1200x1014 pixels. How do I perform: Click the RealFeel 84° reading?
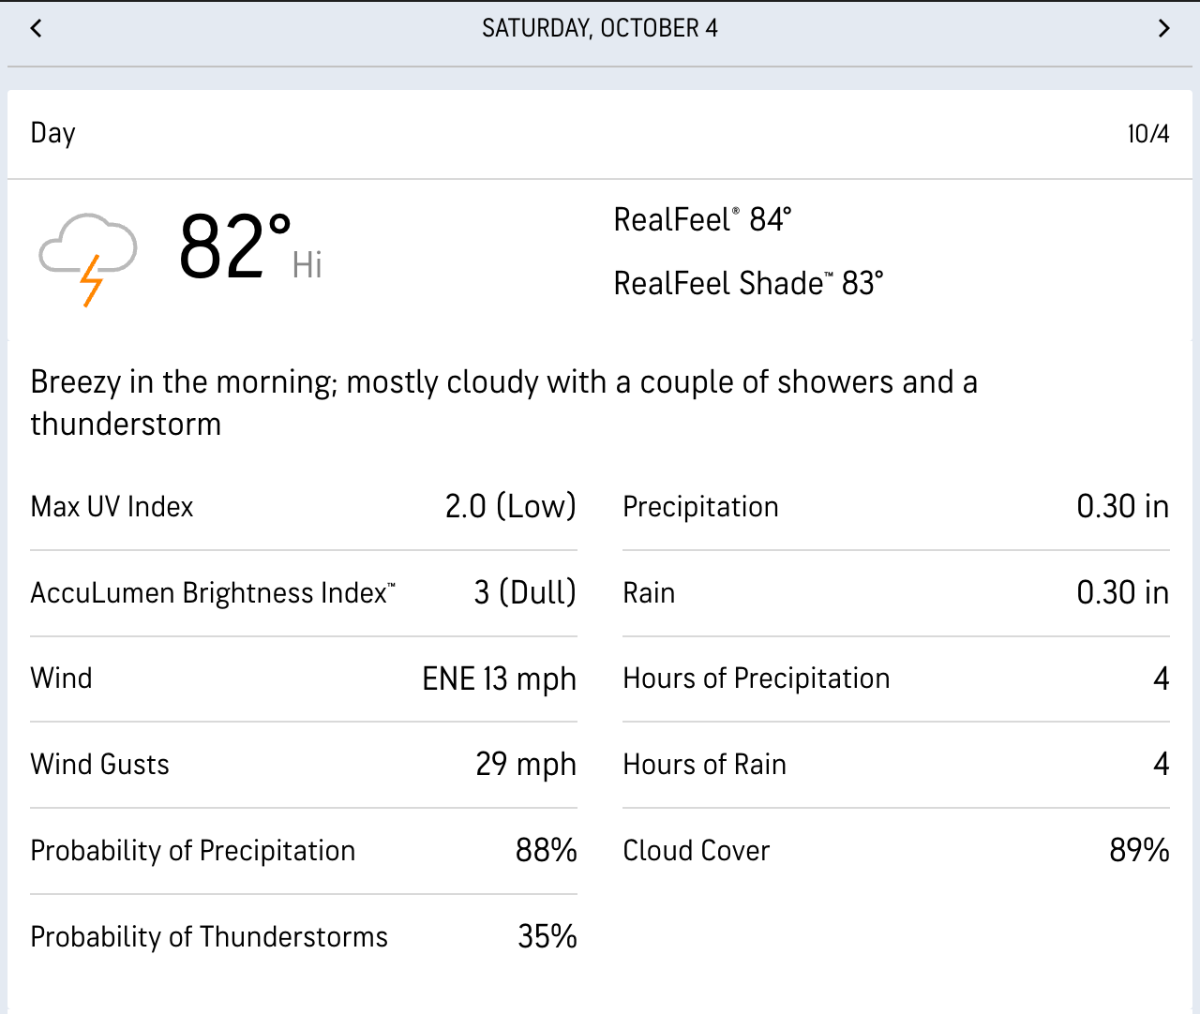click(x=702, y=220)
